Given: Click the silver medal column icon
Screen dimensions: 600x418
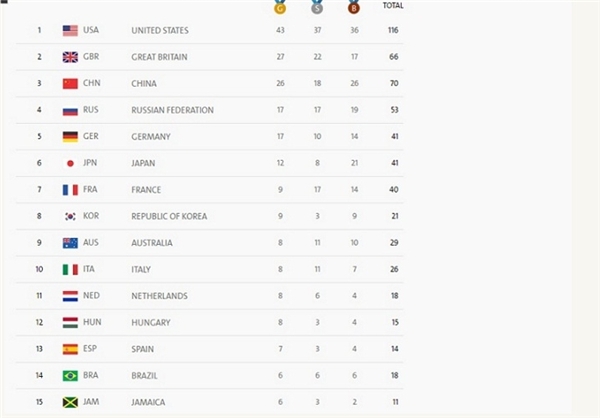Looking at the screenshot, I should [317, 7].
